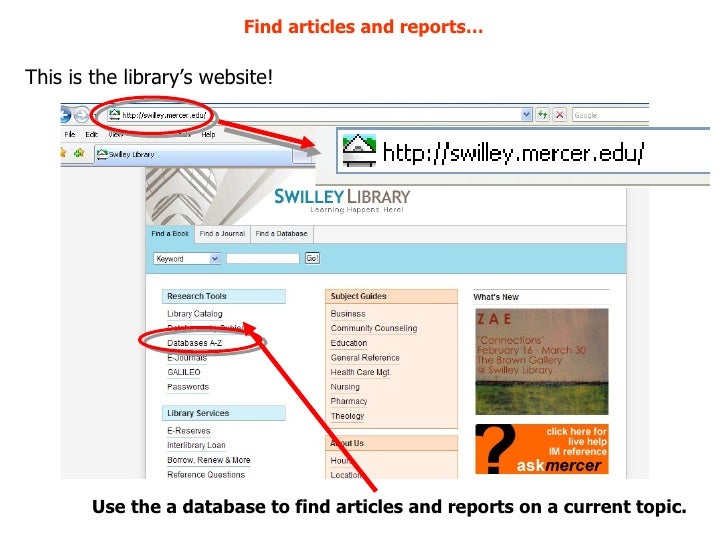This screenshot has width=728, height=546.
Task: Click the askmercer live help banner
Action: (541, 449)
